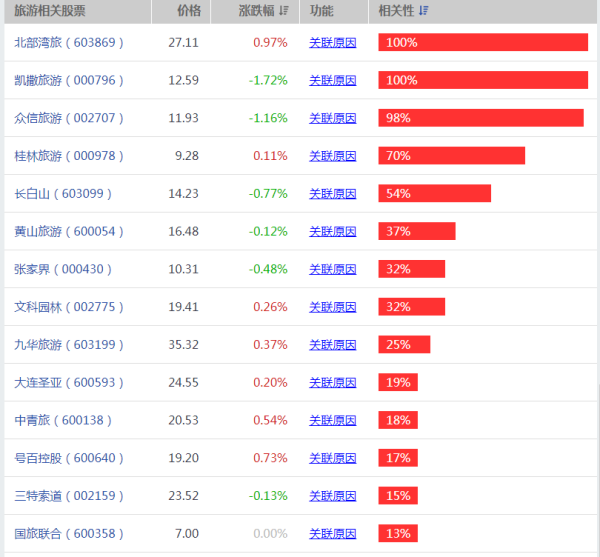Select stock 长白山 (603099)
Viewport: 600px width, 557px height.
(x=63, y=194)
